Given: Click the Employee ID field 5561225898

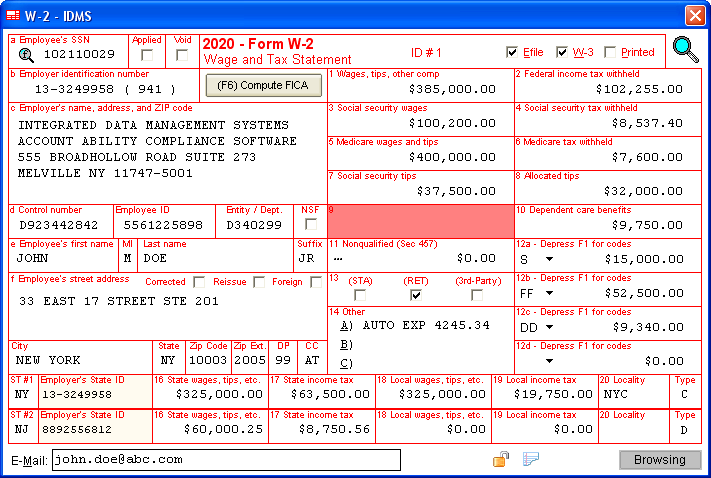Looking at the screenshot, I should tap(164, 225).
